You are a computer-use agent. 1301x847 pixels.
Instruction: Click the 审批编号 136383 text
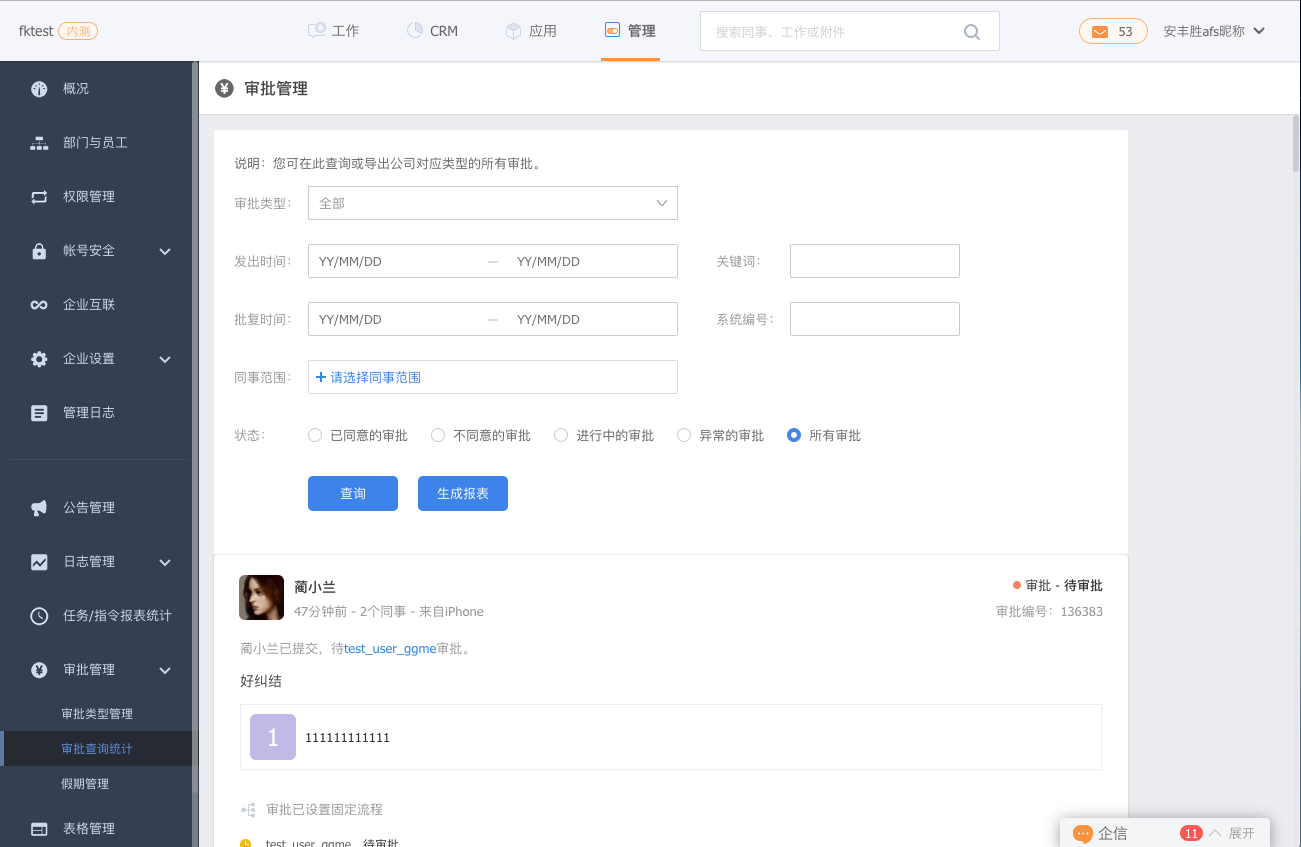(1049, 611)
